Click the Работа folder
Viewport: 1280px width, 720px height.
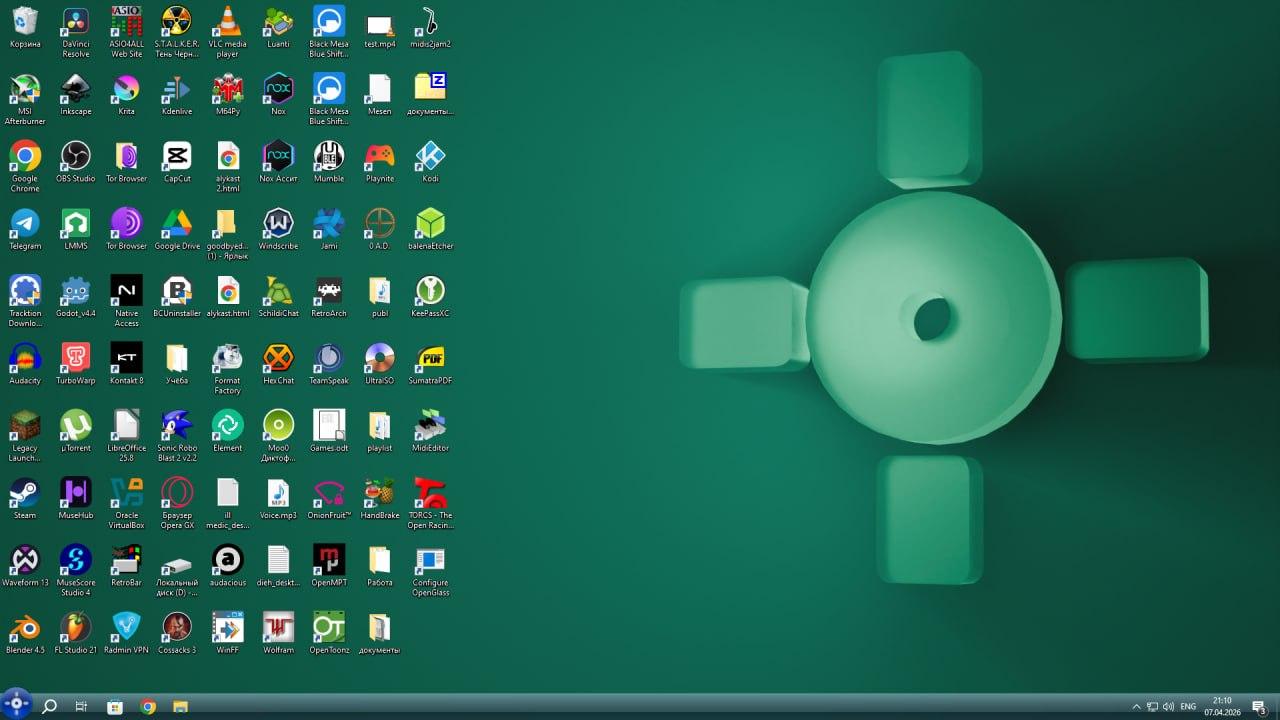pos(379,565)
